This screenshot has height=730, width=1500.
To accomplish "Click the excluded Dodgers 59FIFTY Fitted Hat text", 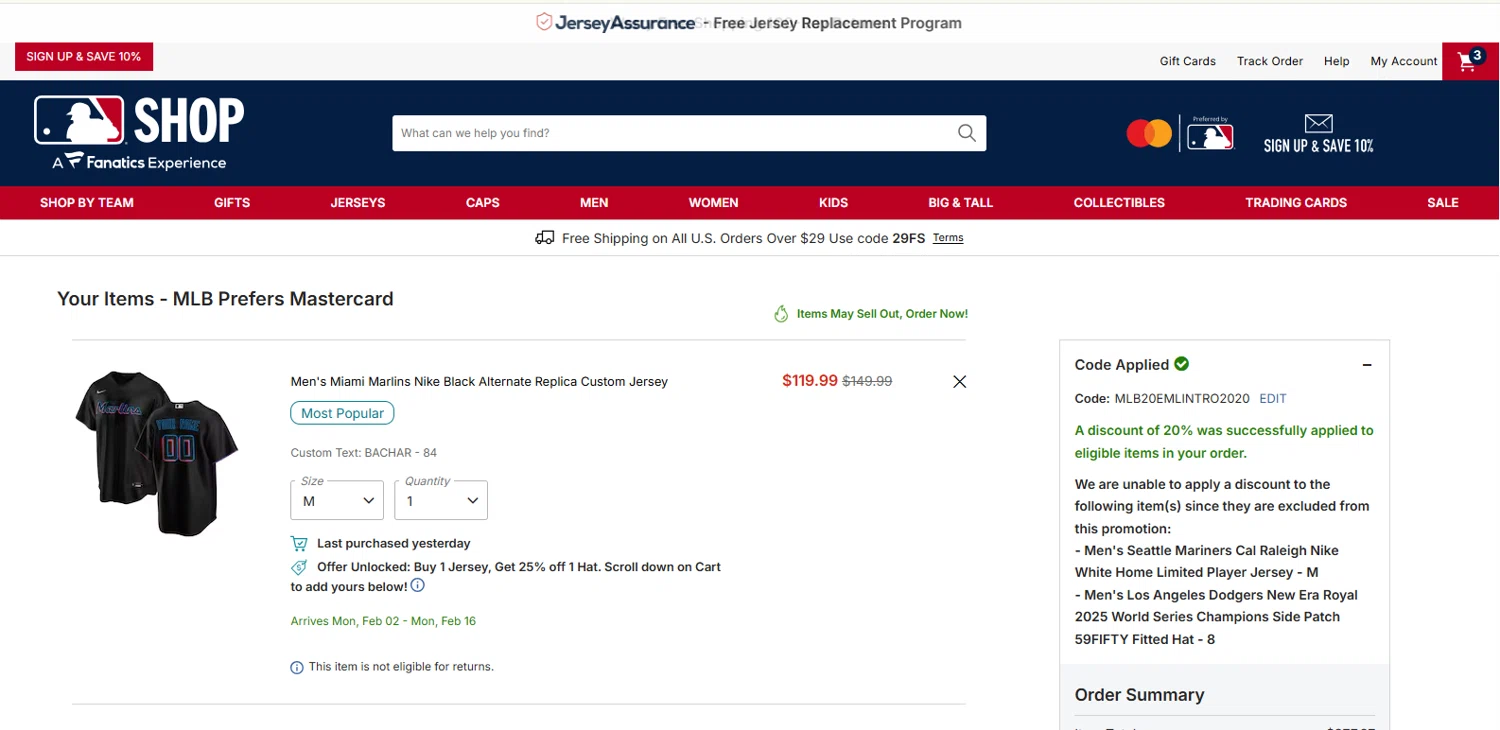I will (1216, 617).
